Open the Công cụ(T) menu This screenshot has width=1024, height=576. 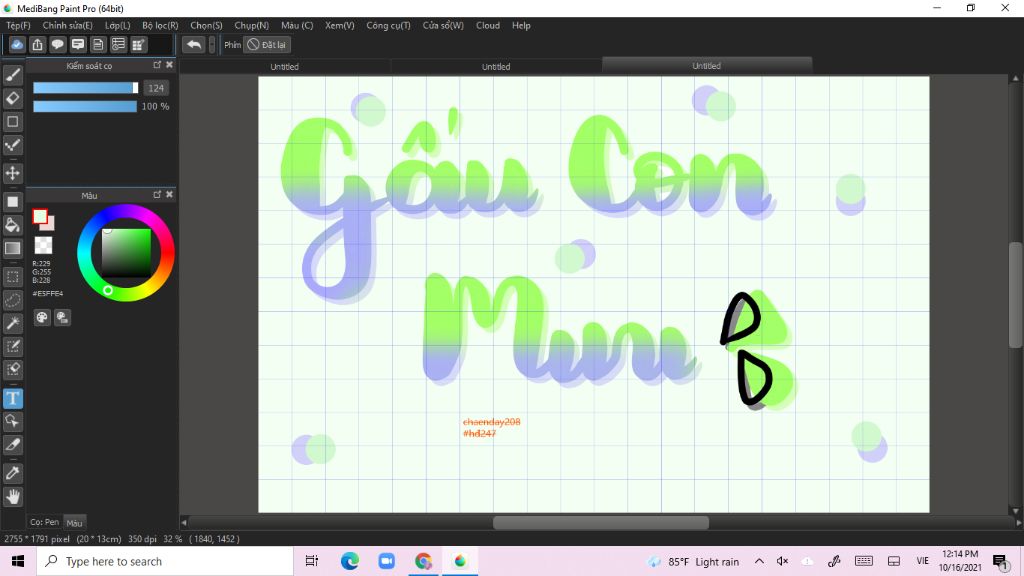(388, 25)
